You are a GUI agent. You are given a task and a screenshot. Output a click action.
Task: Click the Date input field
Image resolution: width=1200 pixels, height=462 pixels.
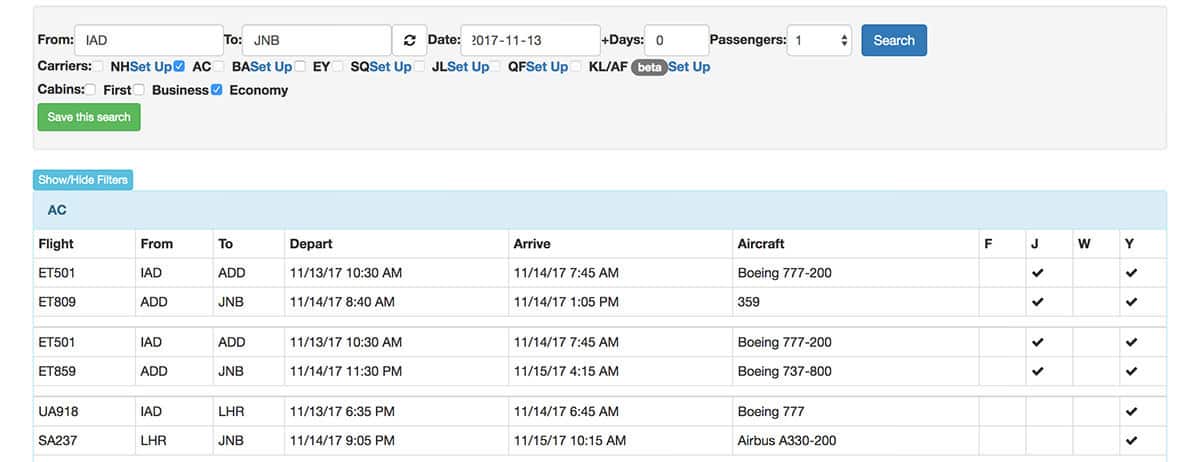(x=530, y=40)
